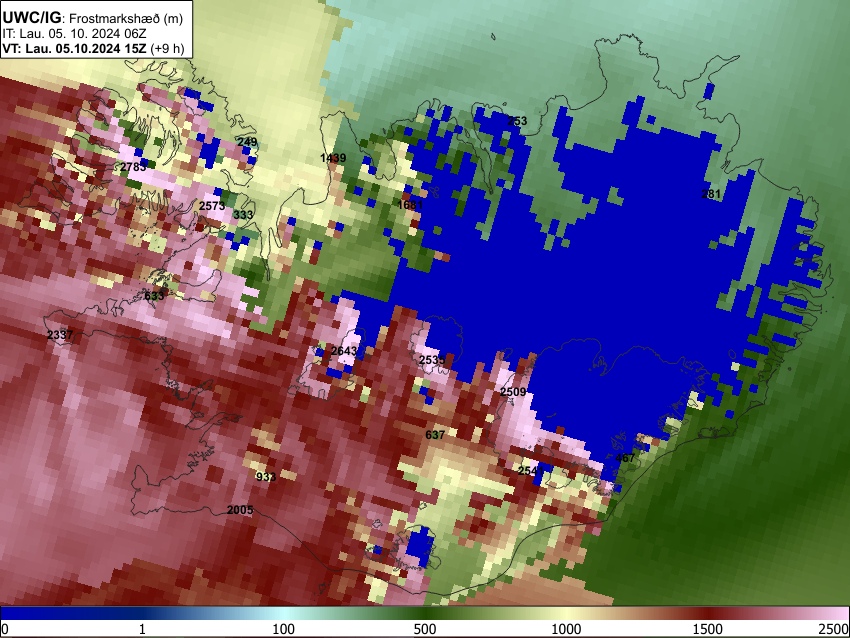850x638 pixels.
Task: Click the map value label 633
Action: coord(154,296)
